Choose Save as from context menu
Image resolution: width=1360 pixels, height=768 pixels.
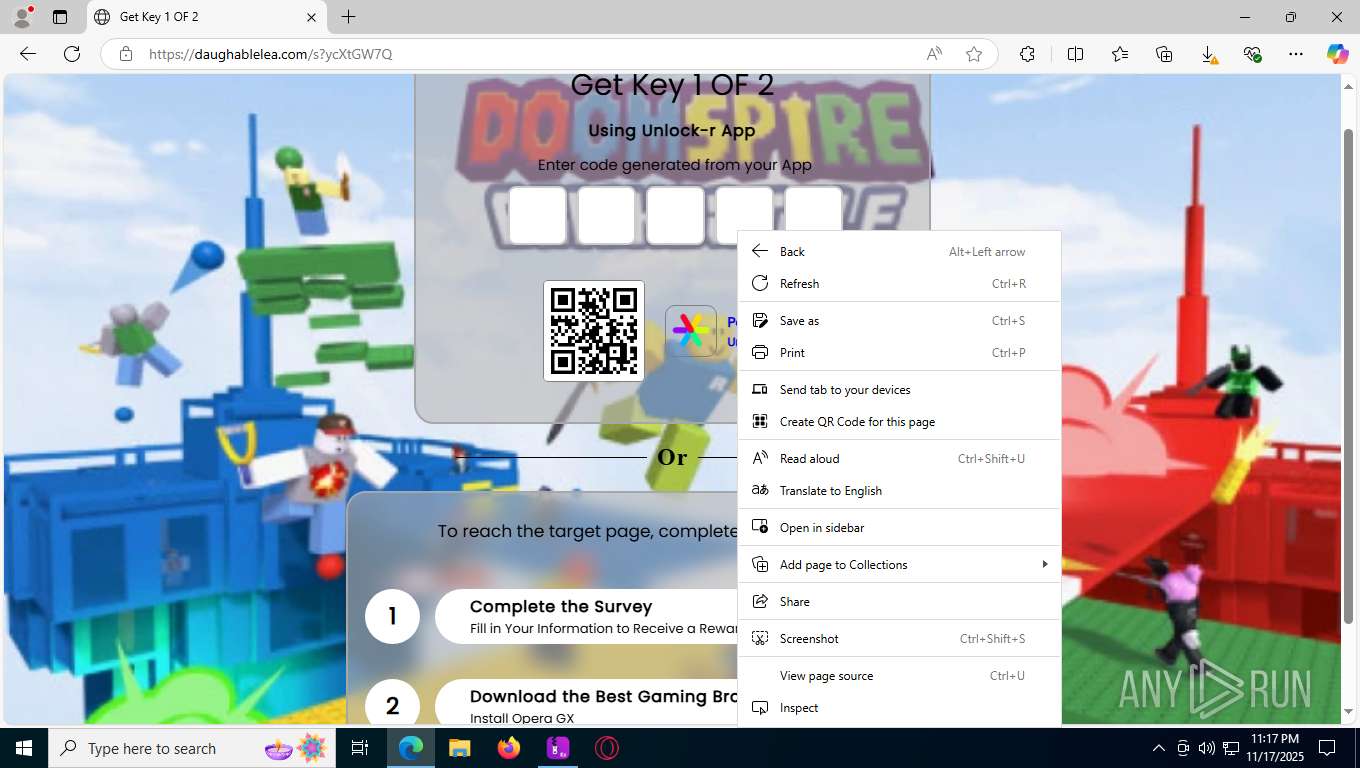(899, 321)
